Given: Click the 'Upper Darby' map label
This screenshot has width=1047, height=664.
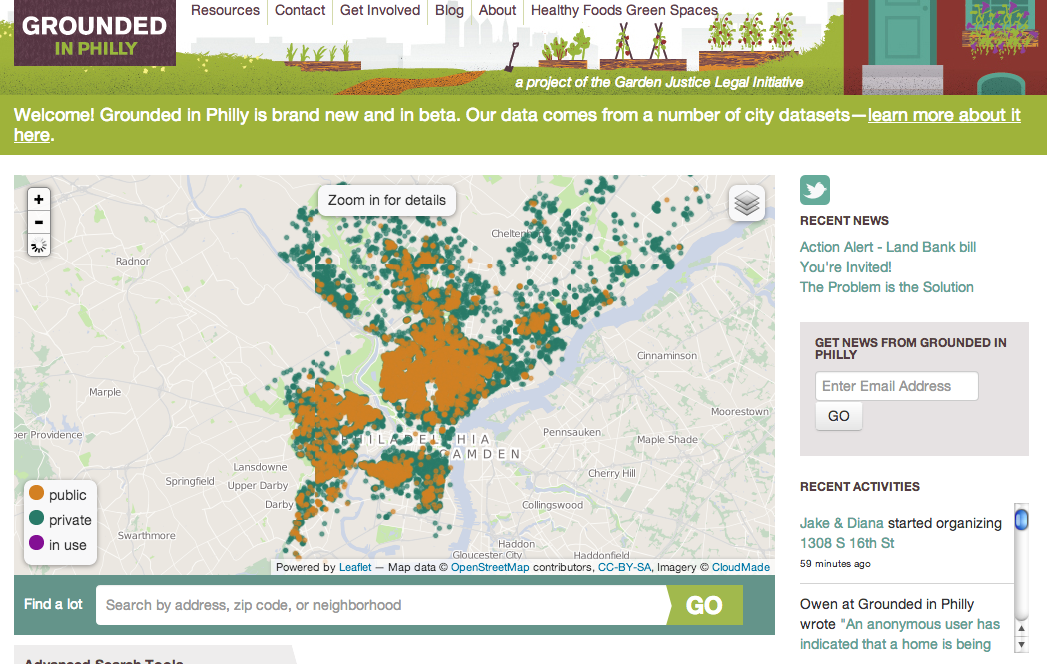Looking at the screenshot, I should (x=258, y=485).
